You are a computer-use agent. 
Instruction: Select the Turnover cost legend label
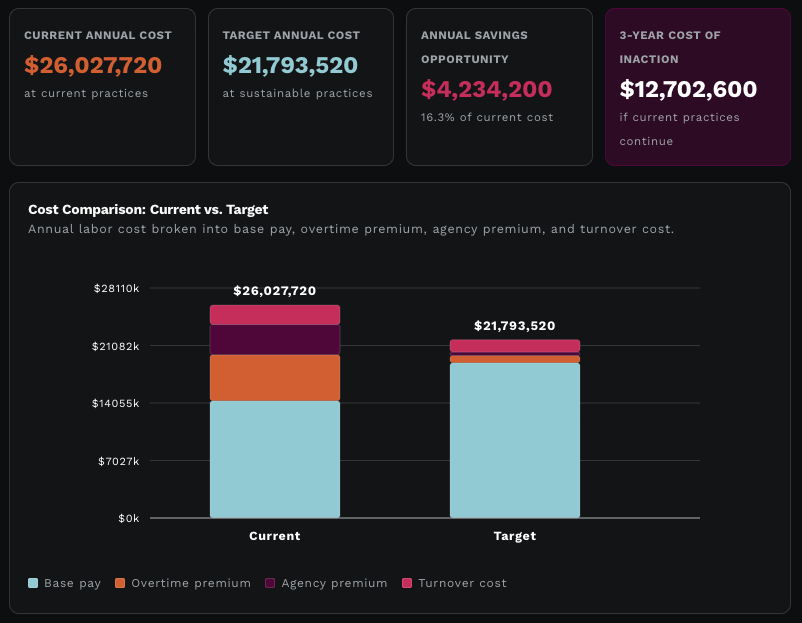tap(462, 583)
